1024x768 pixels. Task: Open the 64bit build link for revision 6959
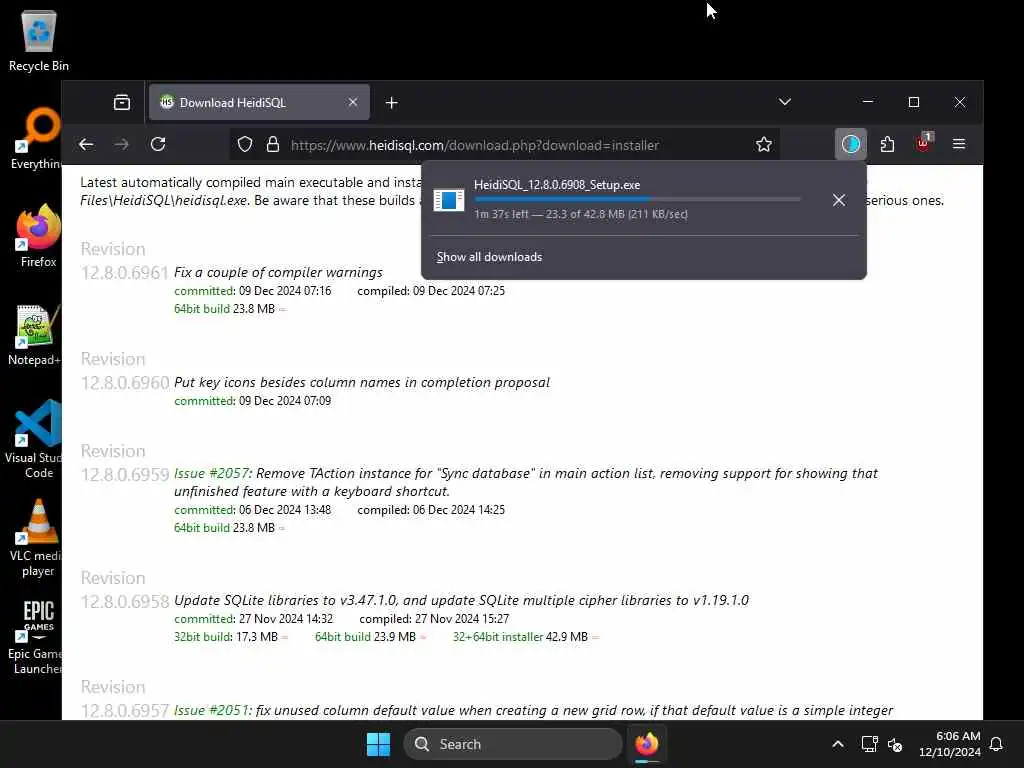pos(202,528)
